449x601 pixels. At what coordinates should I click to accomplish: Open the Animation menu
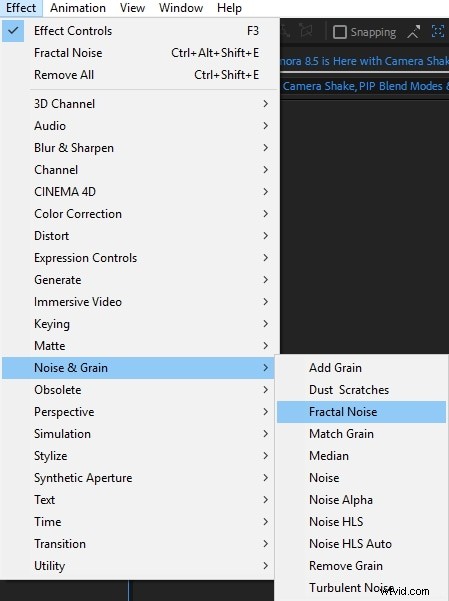[x=78, y=8]
